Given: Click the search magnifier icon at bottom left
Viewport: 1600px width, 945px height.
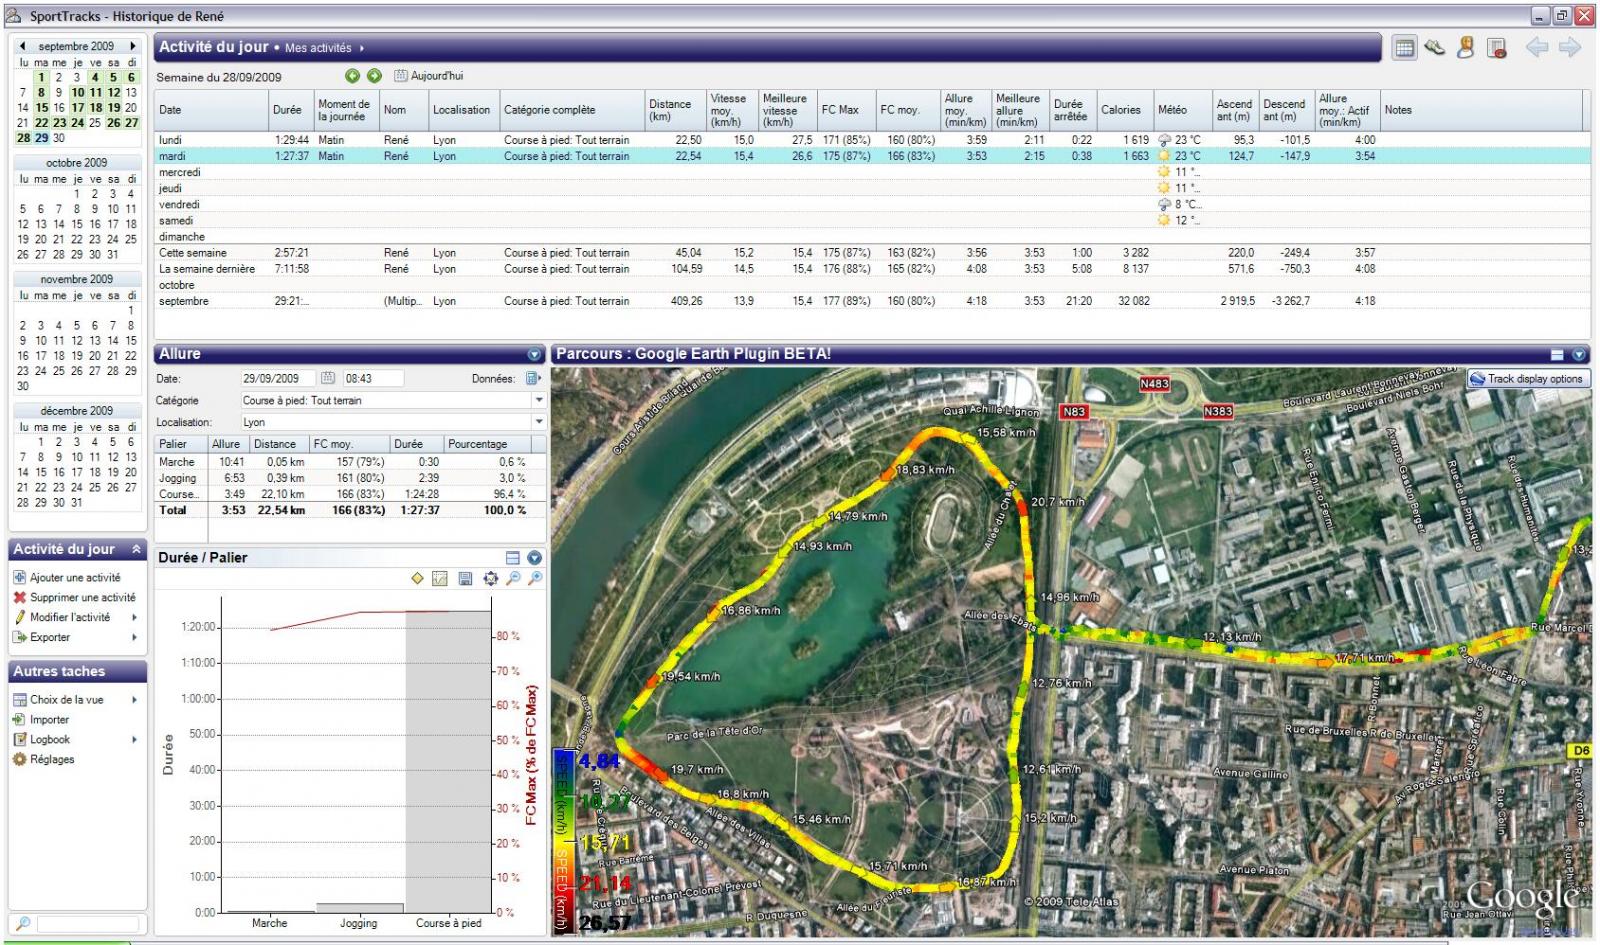Looking at the screenshot, I should tap(23, 924).
